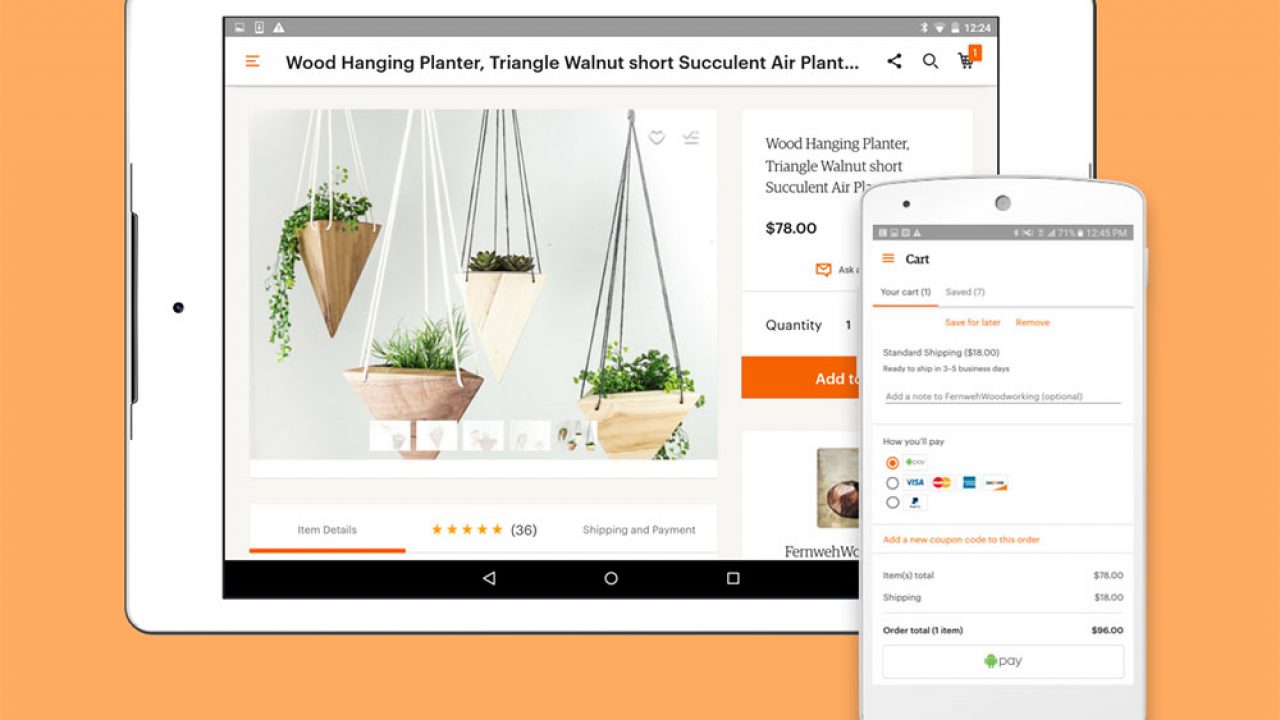Open the star reviews (36) tab
This screenshot has height=720, width=1280.
point(484,530)
